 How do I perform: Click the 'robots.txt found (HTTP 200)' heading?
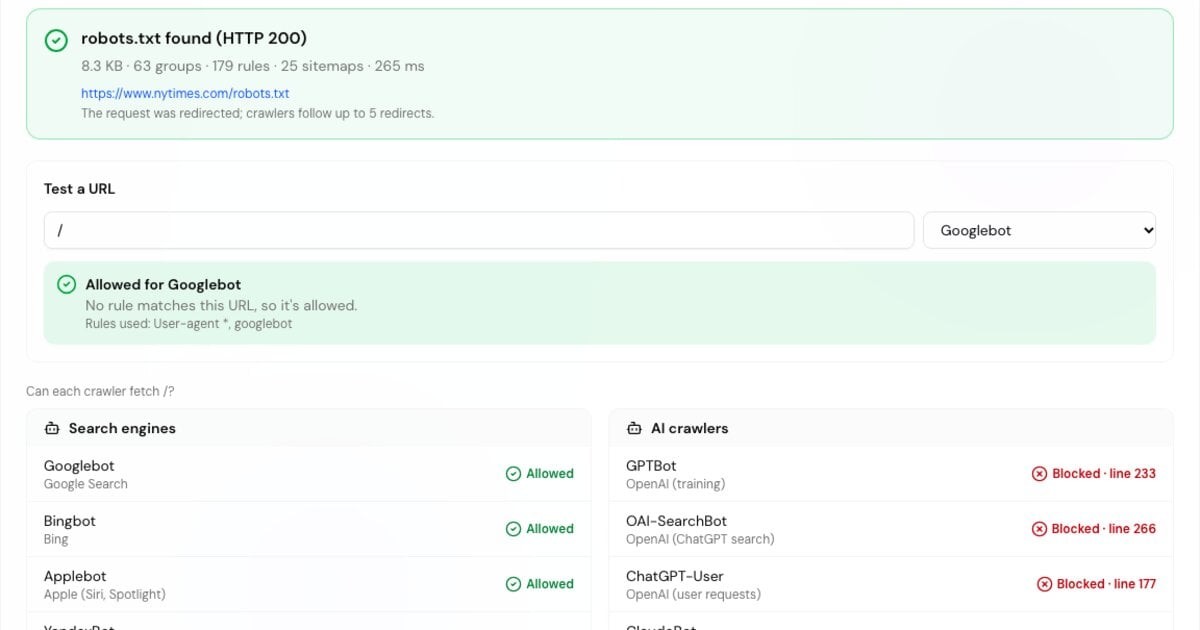[194, 39]
